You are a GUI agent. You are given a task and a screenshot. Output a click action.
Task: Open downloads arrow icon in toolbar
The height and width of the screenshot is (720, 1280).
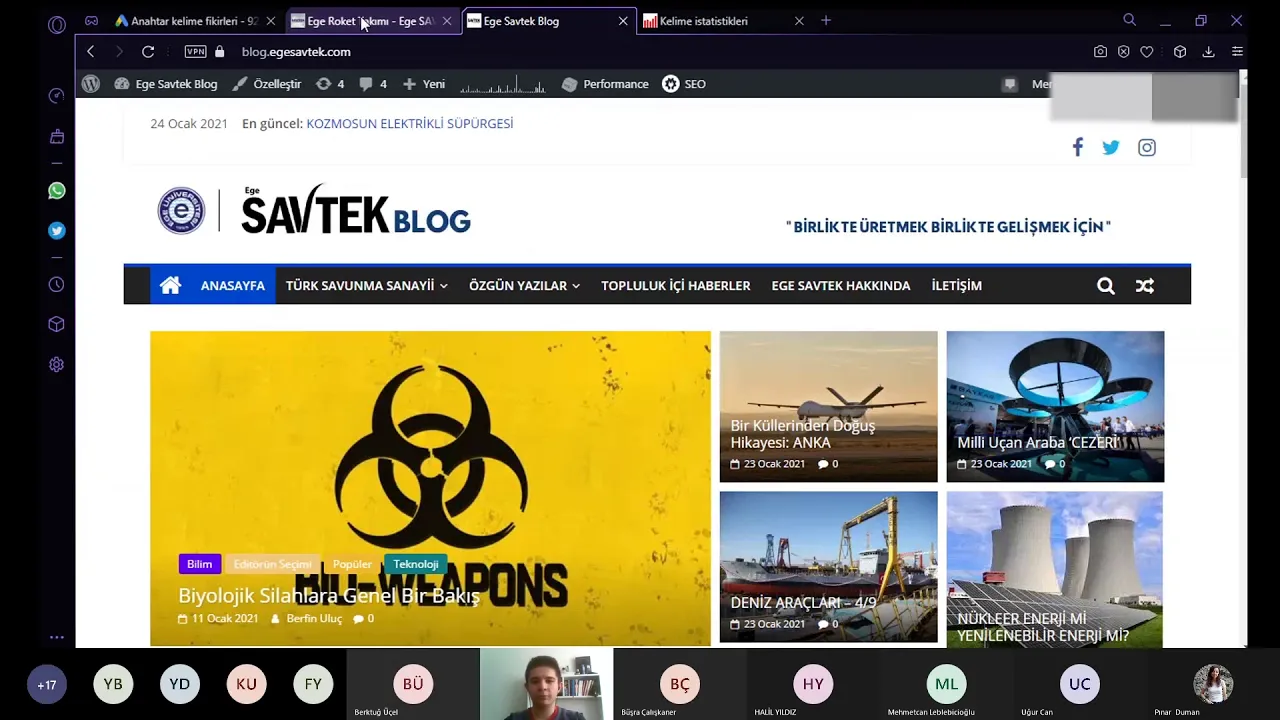click(1208, 52)
